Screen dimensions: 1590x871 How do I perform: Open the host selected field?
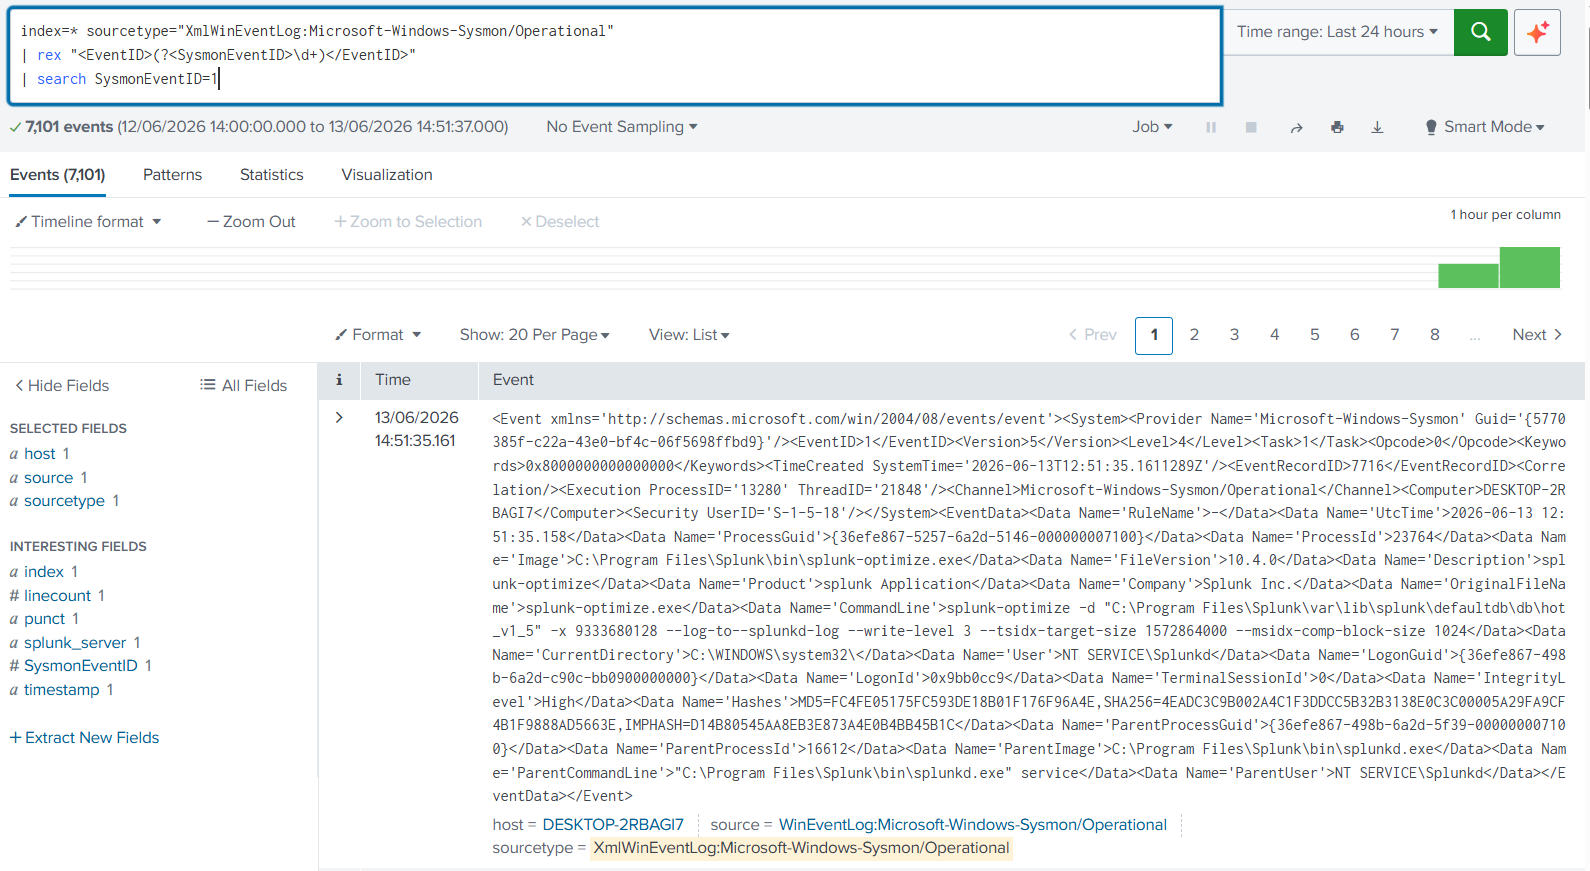[40, 454]
